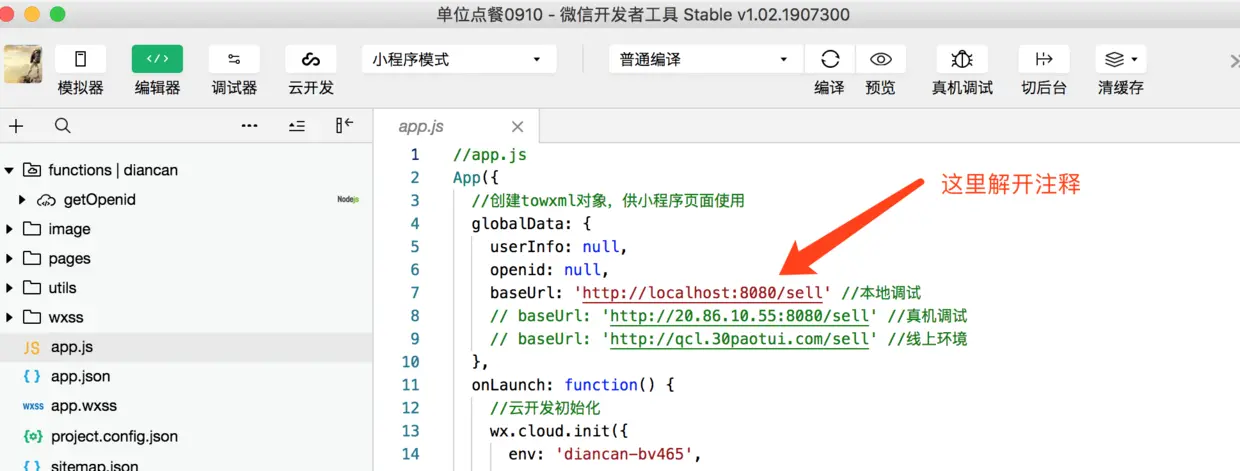Open 云开发 cloud development console
Image resolution: width=1240 pixels, height=471 pixels.
311,59
